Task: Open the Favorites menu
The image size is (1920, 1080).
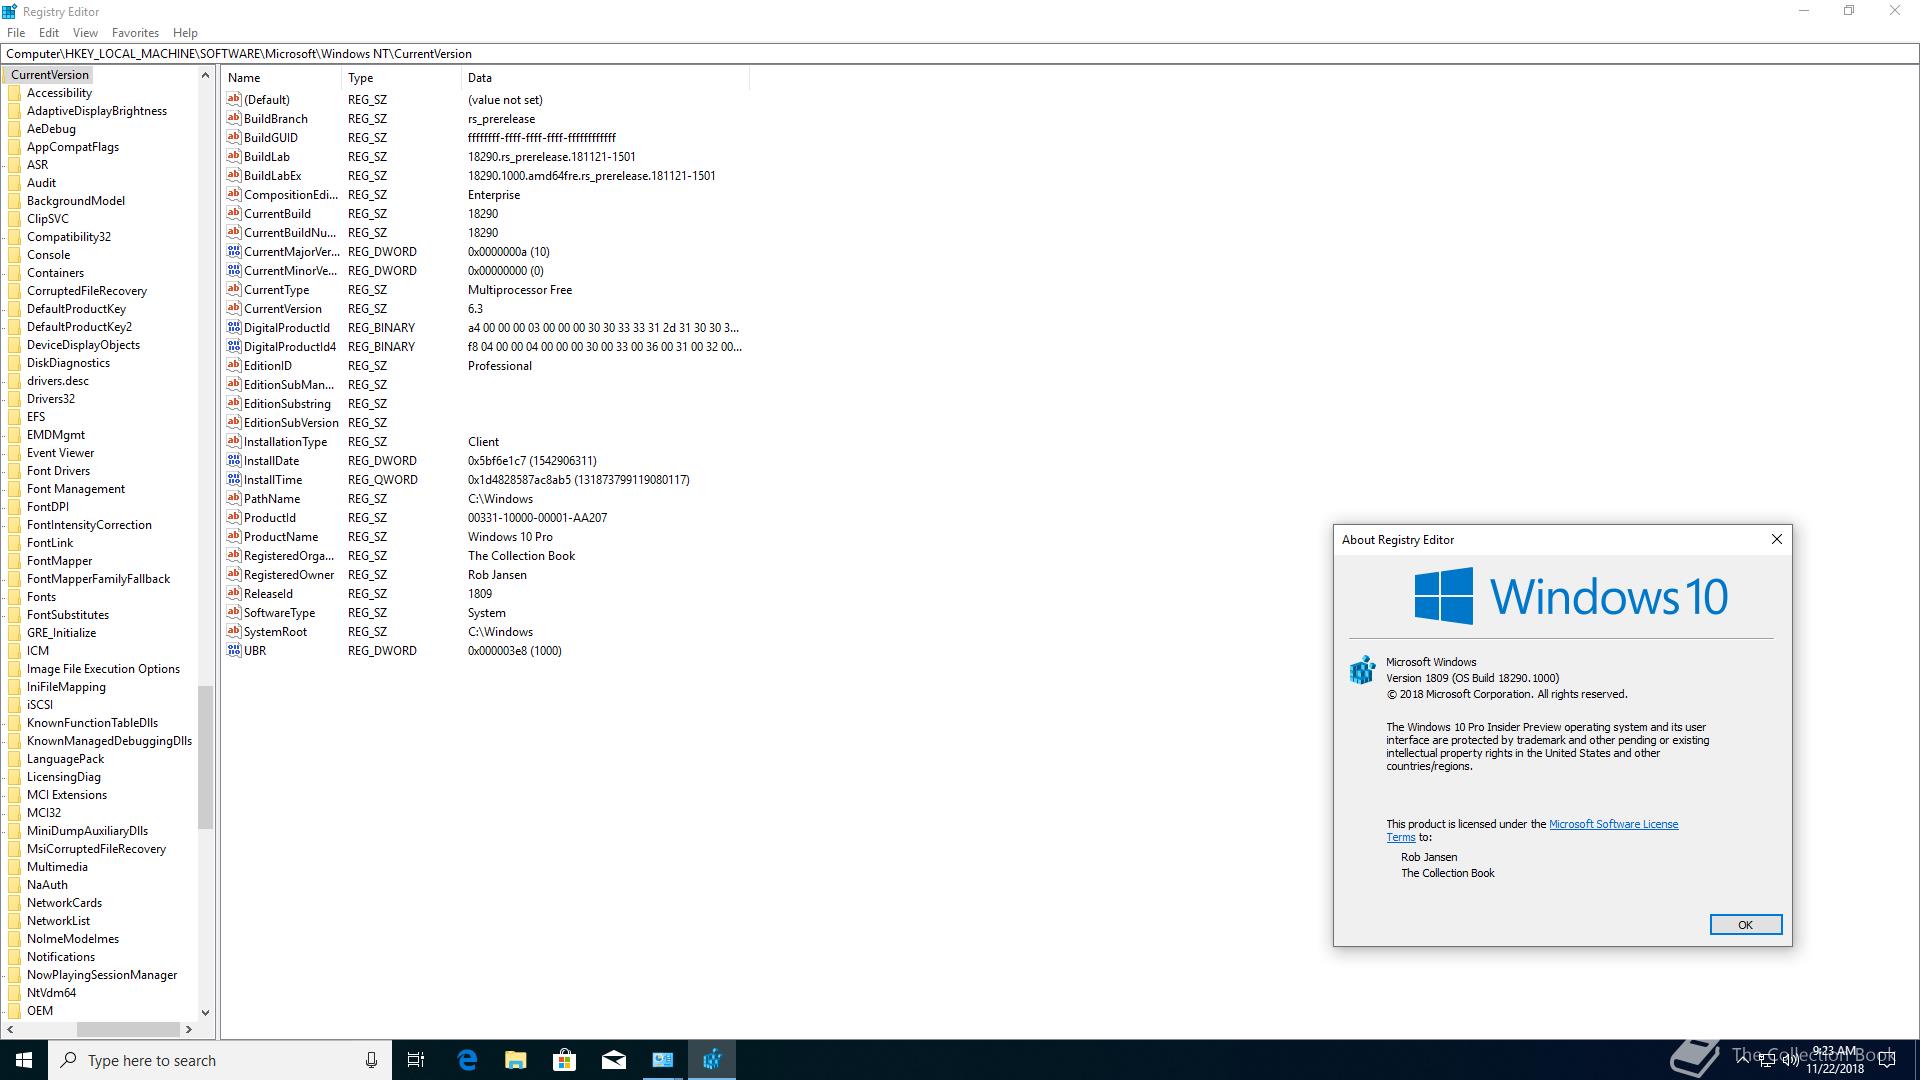Action: click(135, 32)
